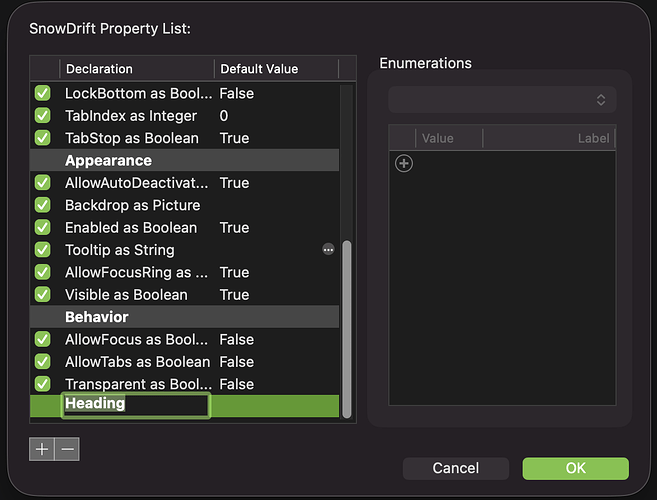Open the Enumerations dropdown menu
The image size is (657, 500).
pyautogui.click(x=502, y=100)
